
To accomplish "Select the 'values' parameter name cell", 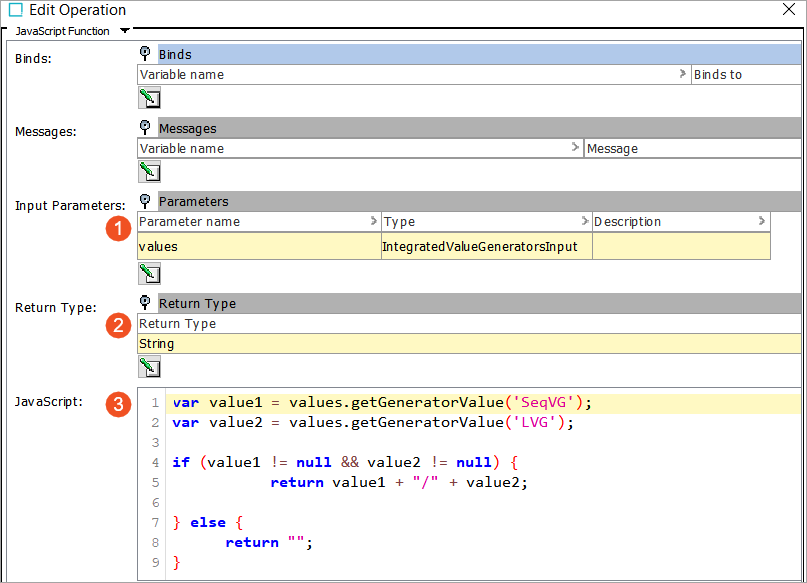I will coord(258,246).
